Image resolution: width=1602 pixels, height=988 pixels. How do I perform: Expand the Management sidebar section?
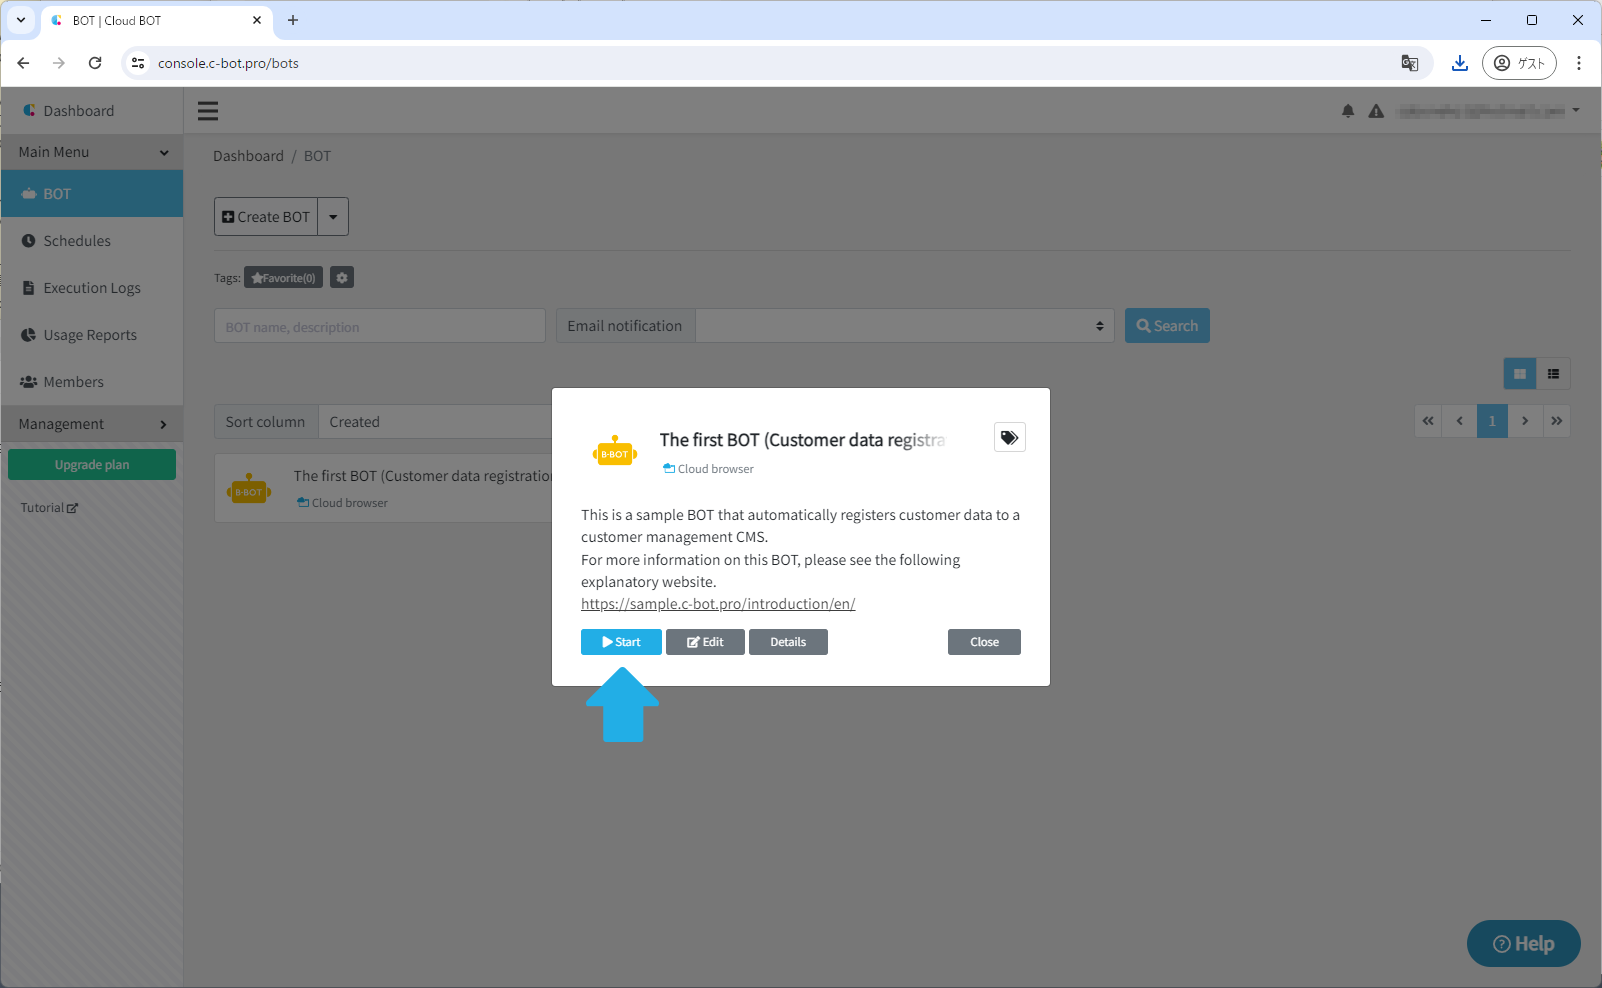92,424
